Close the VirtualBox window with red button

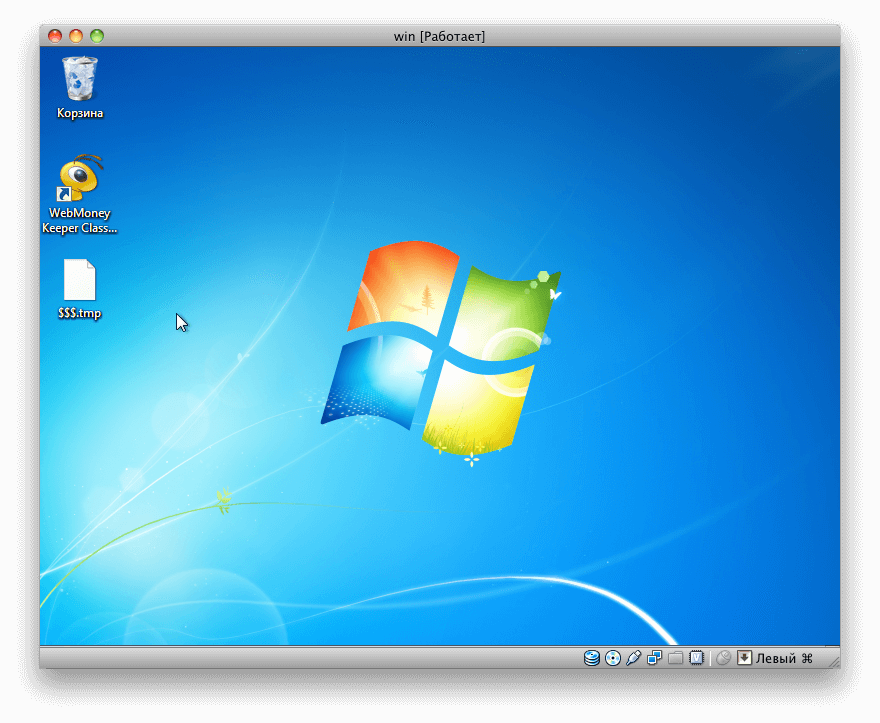pyautogui.click(x=55, y=36)
